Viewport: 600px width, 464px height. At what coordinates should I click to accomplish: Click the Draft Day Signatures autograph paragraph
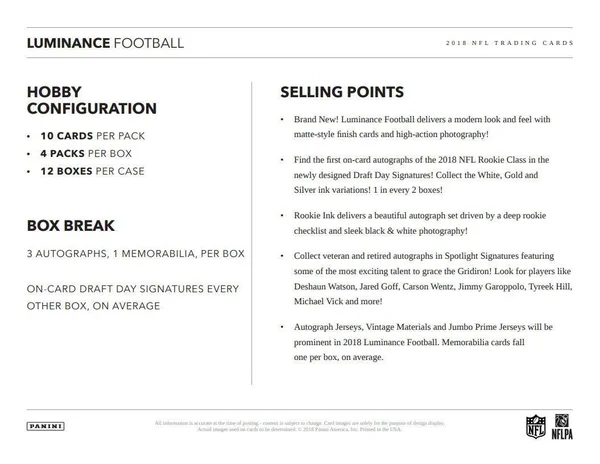click(422, 174)
